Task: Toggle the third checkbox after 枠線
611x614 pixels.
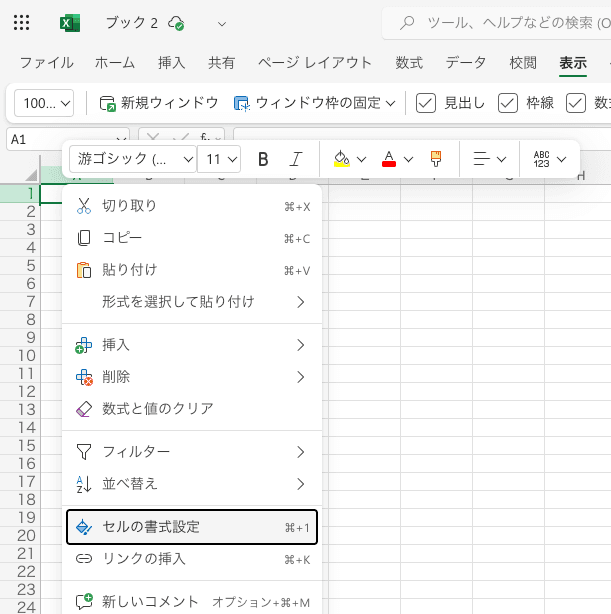Action: (x=576, y=103)
